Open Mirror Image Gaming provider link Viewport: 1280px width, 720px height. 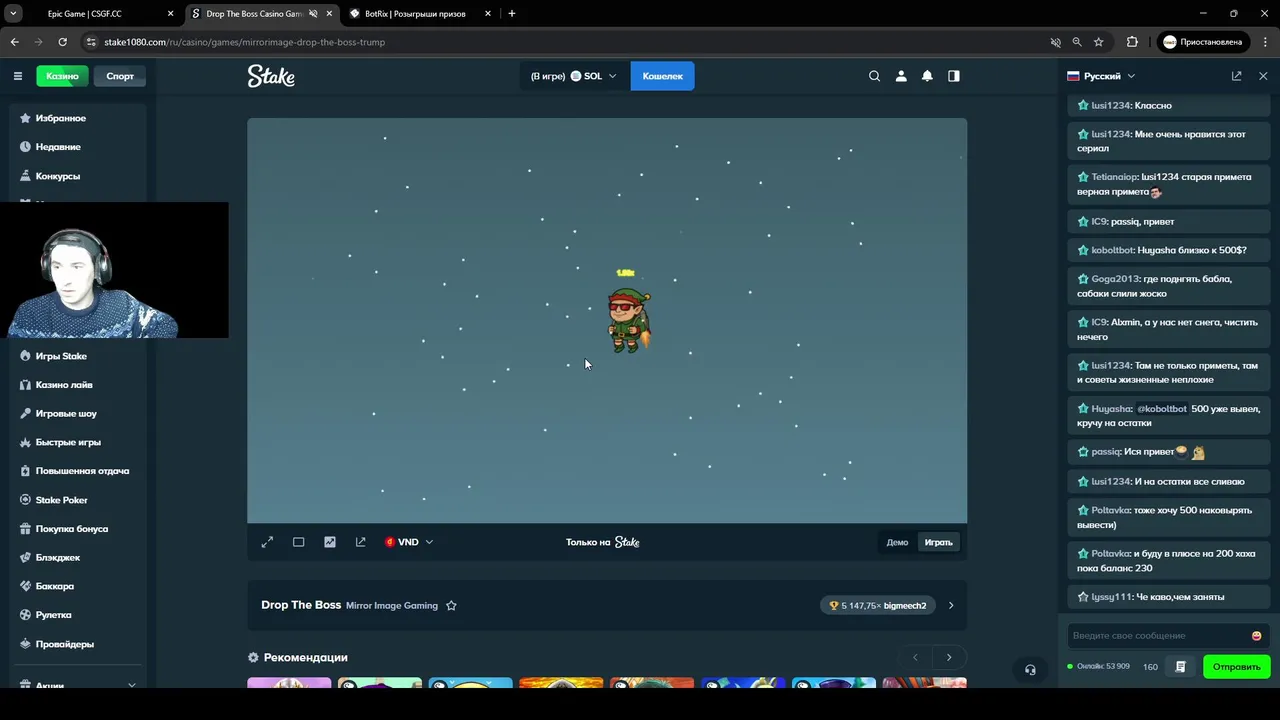[x=392, y=605]
